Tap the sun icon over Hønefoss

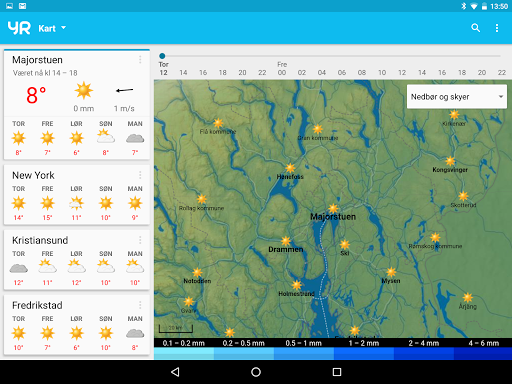pos(290,168)
